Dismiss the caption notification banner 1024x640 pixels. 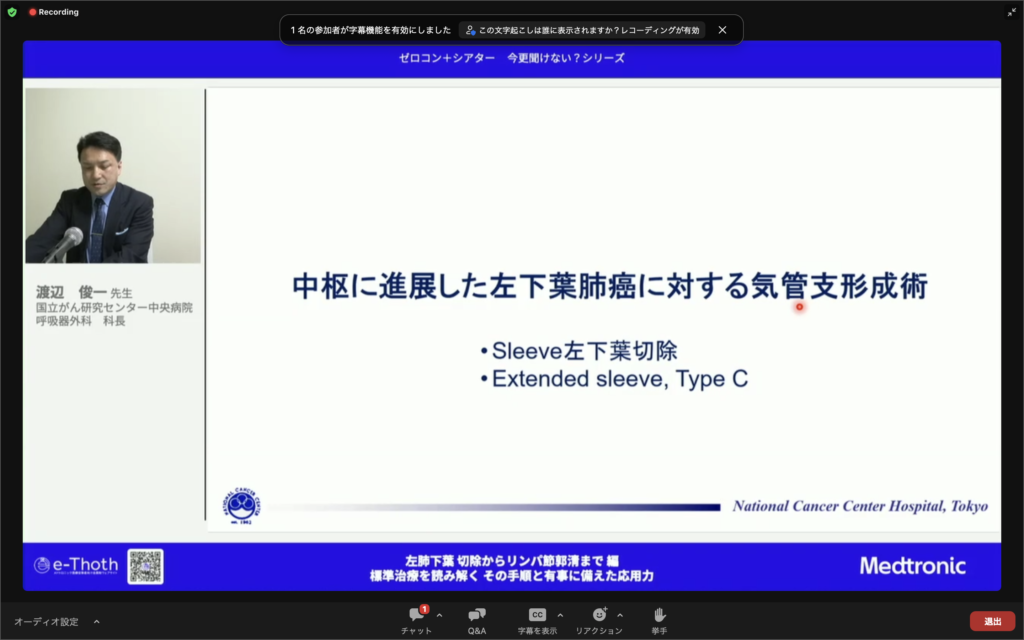[722, 30]
